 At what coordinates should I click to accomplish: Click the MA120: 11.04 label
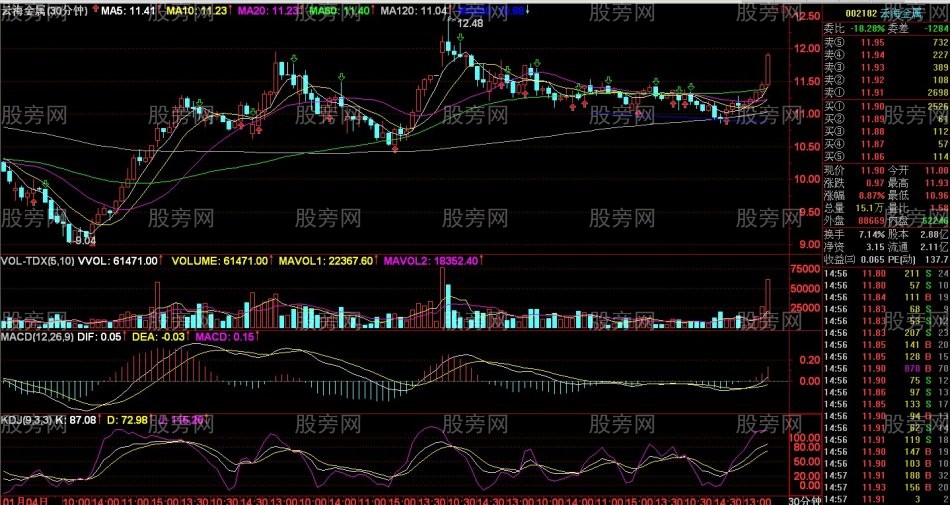tap(416, 10)
